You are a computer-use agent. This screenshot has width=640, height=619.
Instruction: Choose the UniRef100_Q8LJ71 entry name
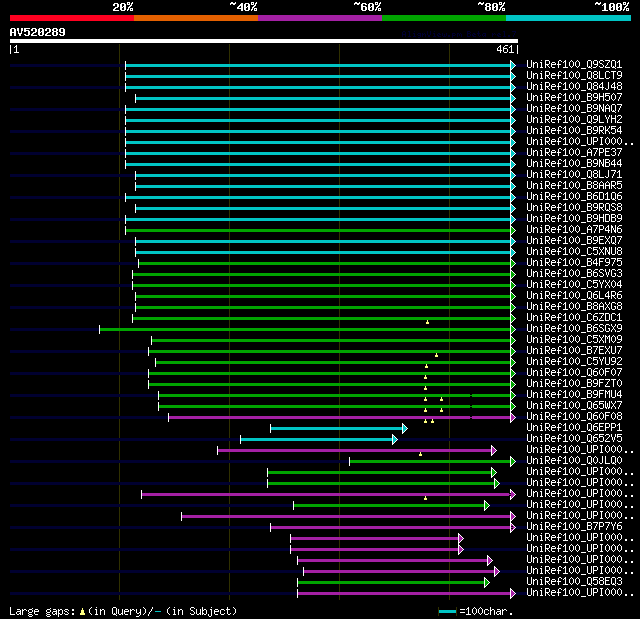pyautogui.click(x=574, y=175)
